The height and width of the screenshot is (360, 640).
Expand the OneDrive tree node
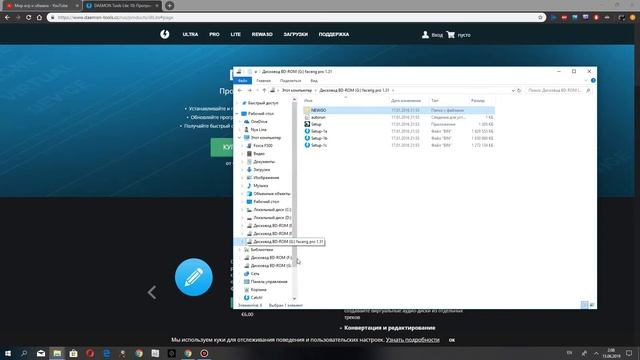(240, 122)
